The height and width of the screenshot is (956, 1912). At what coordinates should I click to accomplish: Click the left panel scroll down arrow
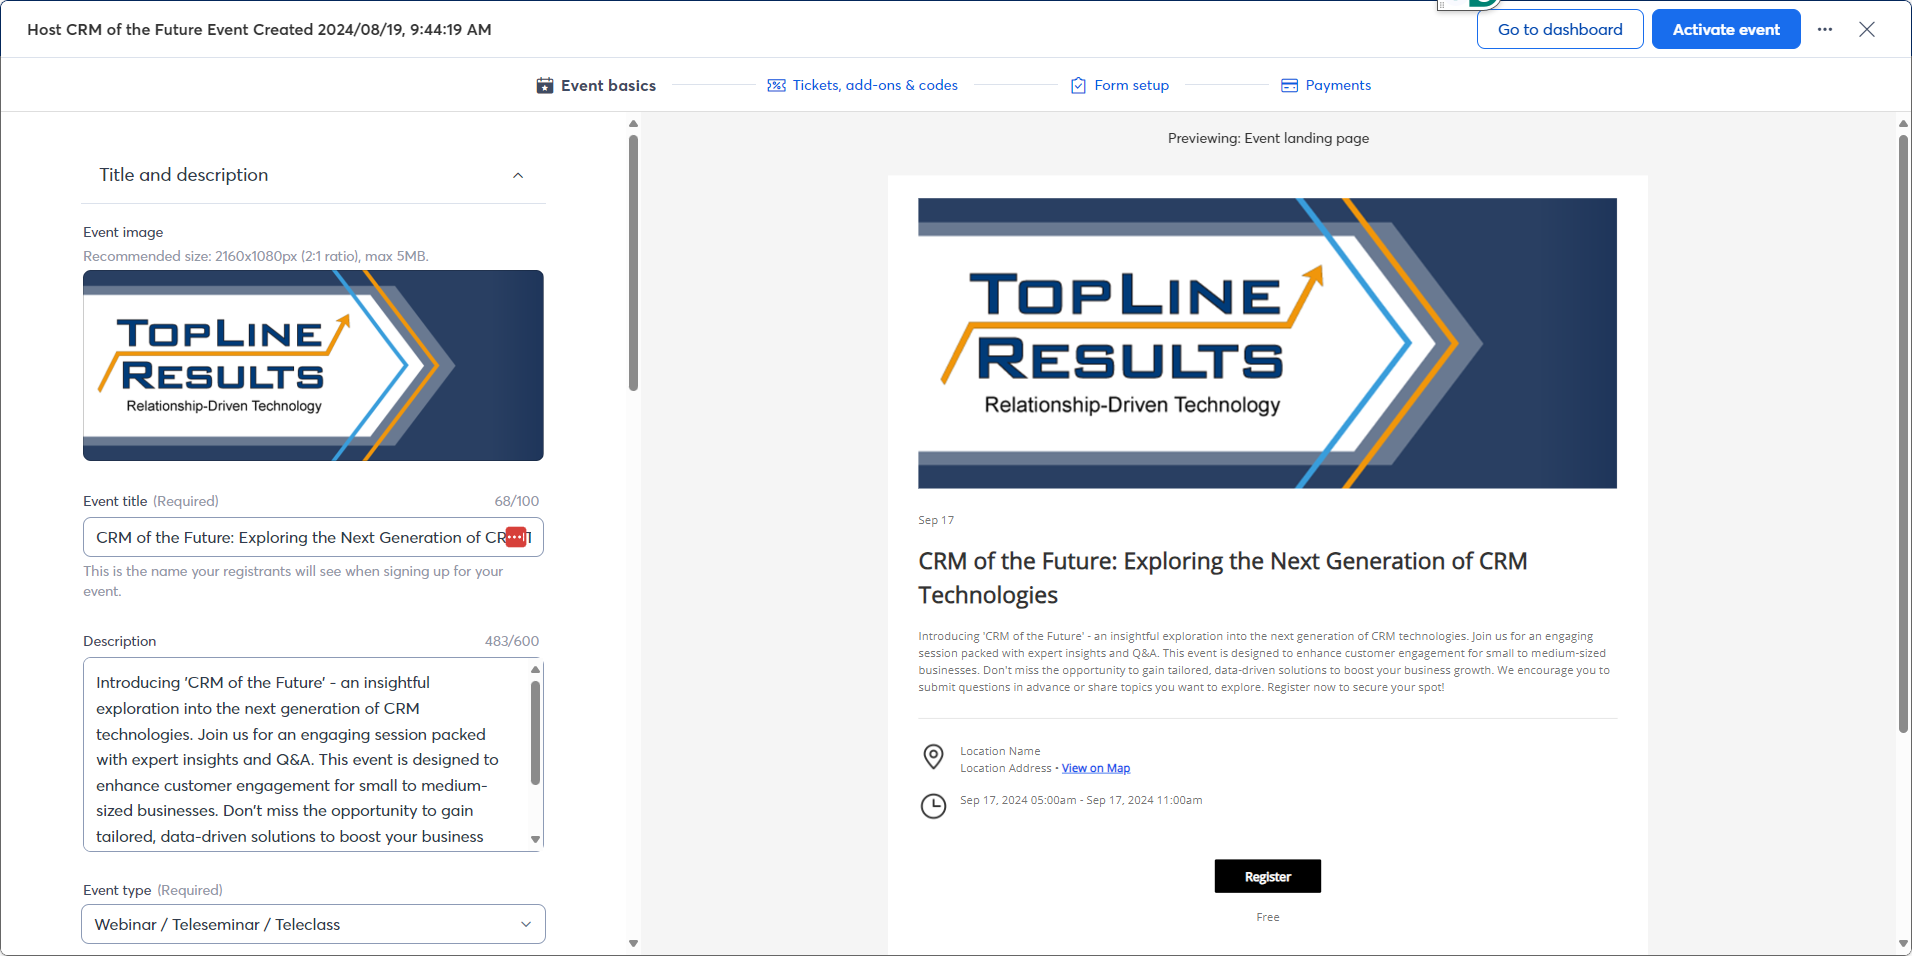click(x=633, y=943)
